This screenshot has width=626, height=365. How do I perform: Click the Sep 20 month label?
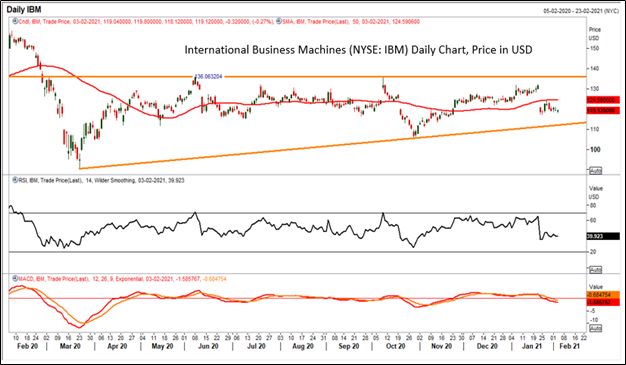tap(349, 346)
